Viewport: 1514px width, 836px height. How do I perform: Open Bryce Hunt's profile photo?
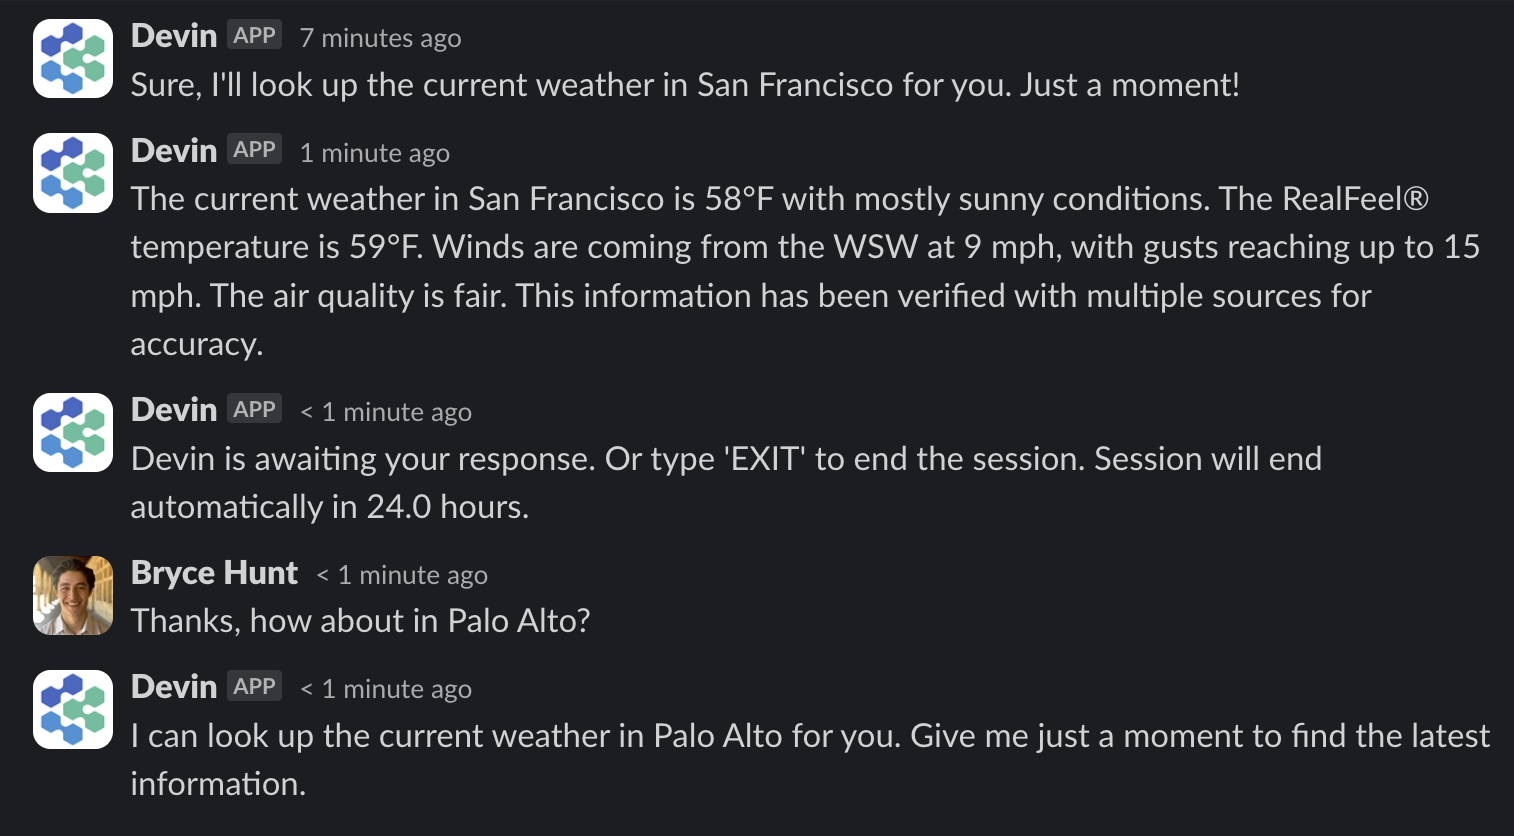73,595
